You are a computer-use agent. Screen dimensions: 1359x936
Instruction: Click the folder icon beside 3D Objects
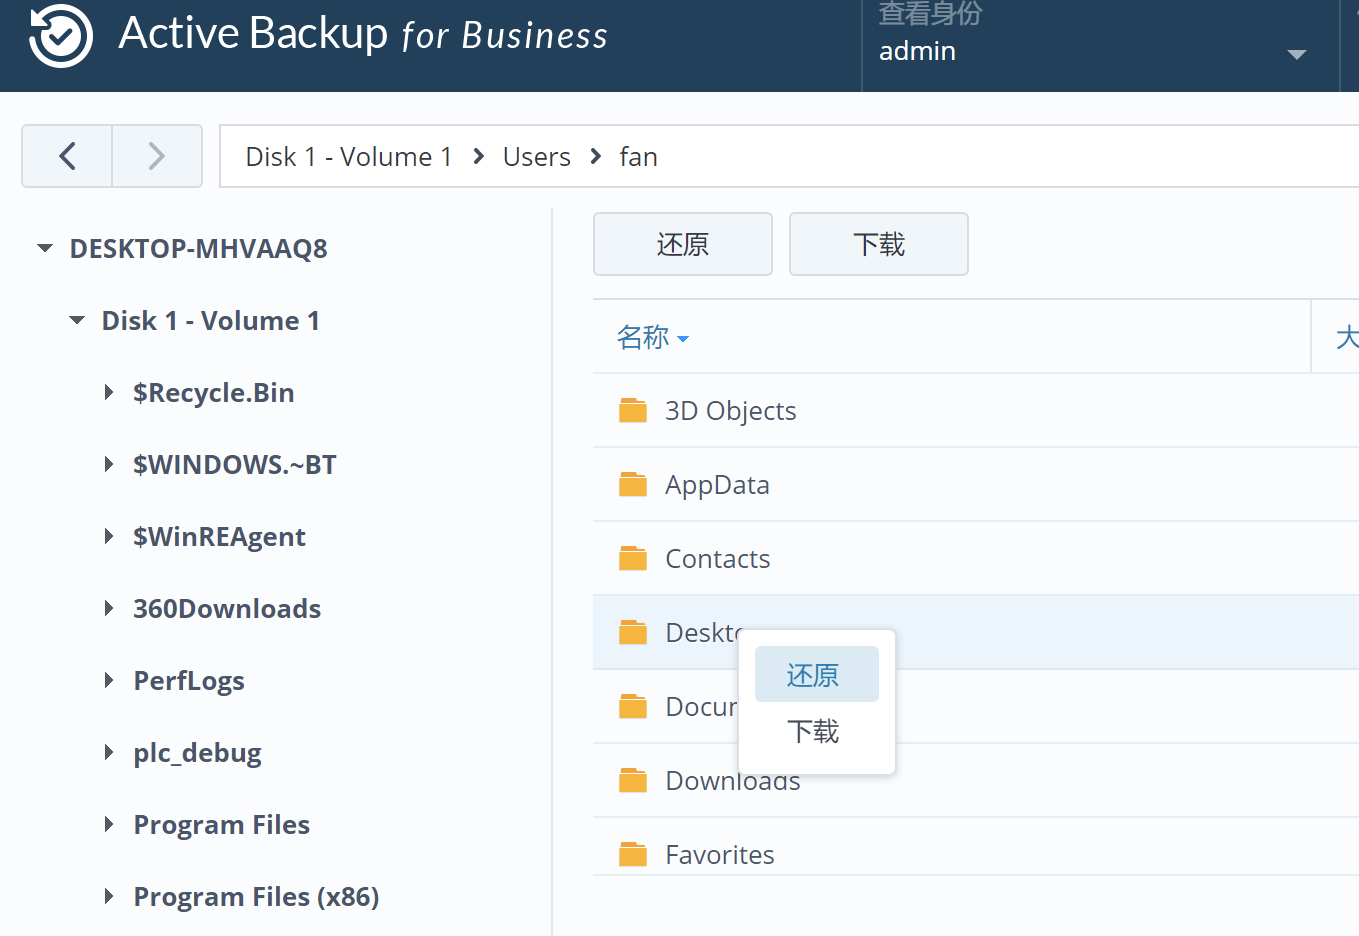click(634, 409)
